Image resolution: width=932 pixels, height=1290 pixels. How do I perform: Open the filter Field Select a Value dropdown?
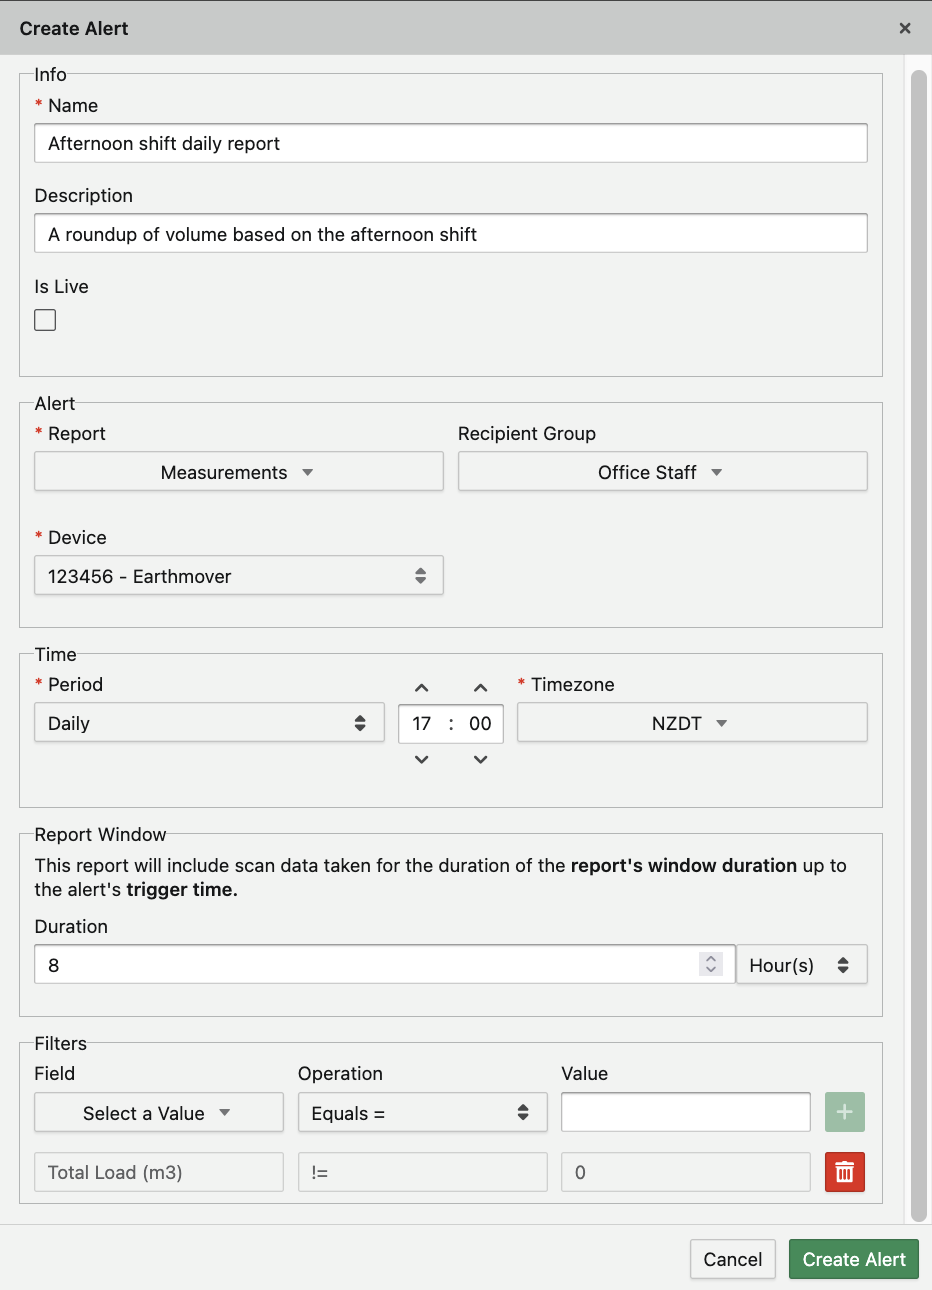tap(158, 1113)
